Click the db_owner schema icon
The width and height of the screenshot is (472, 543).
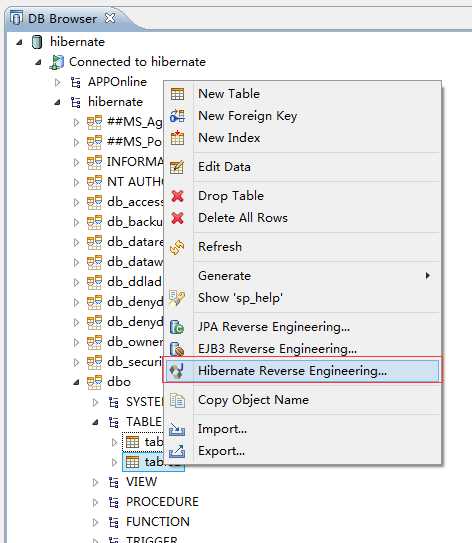(94, 342)
